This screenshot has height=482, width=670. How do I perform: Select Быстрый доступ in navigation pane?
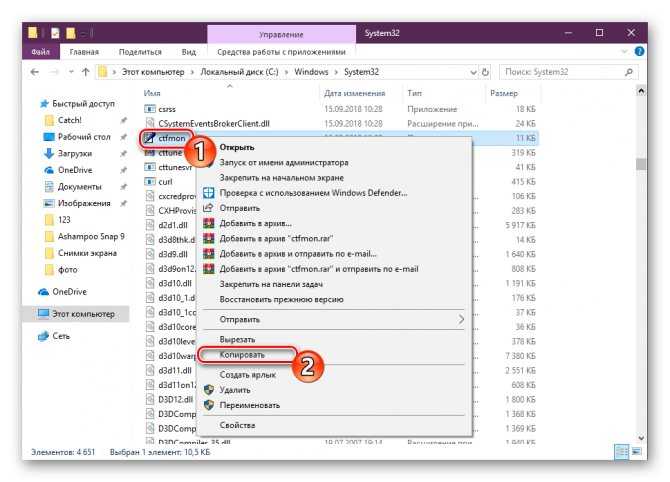tap(83, 103)
